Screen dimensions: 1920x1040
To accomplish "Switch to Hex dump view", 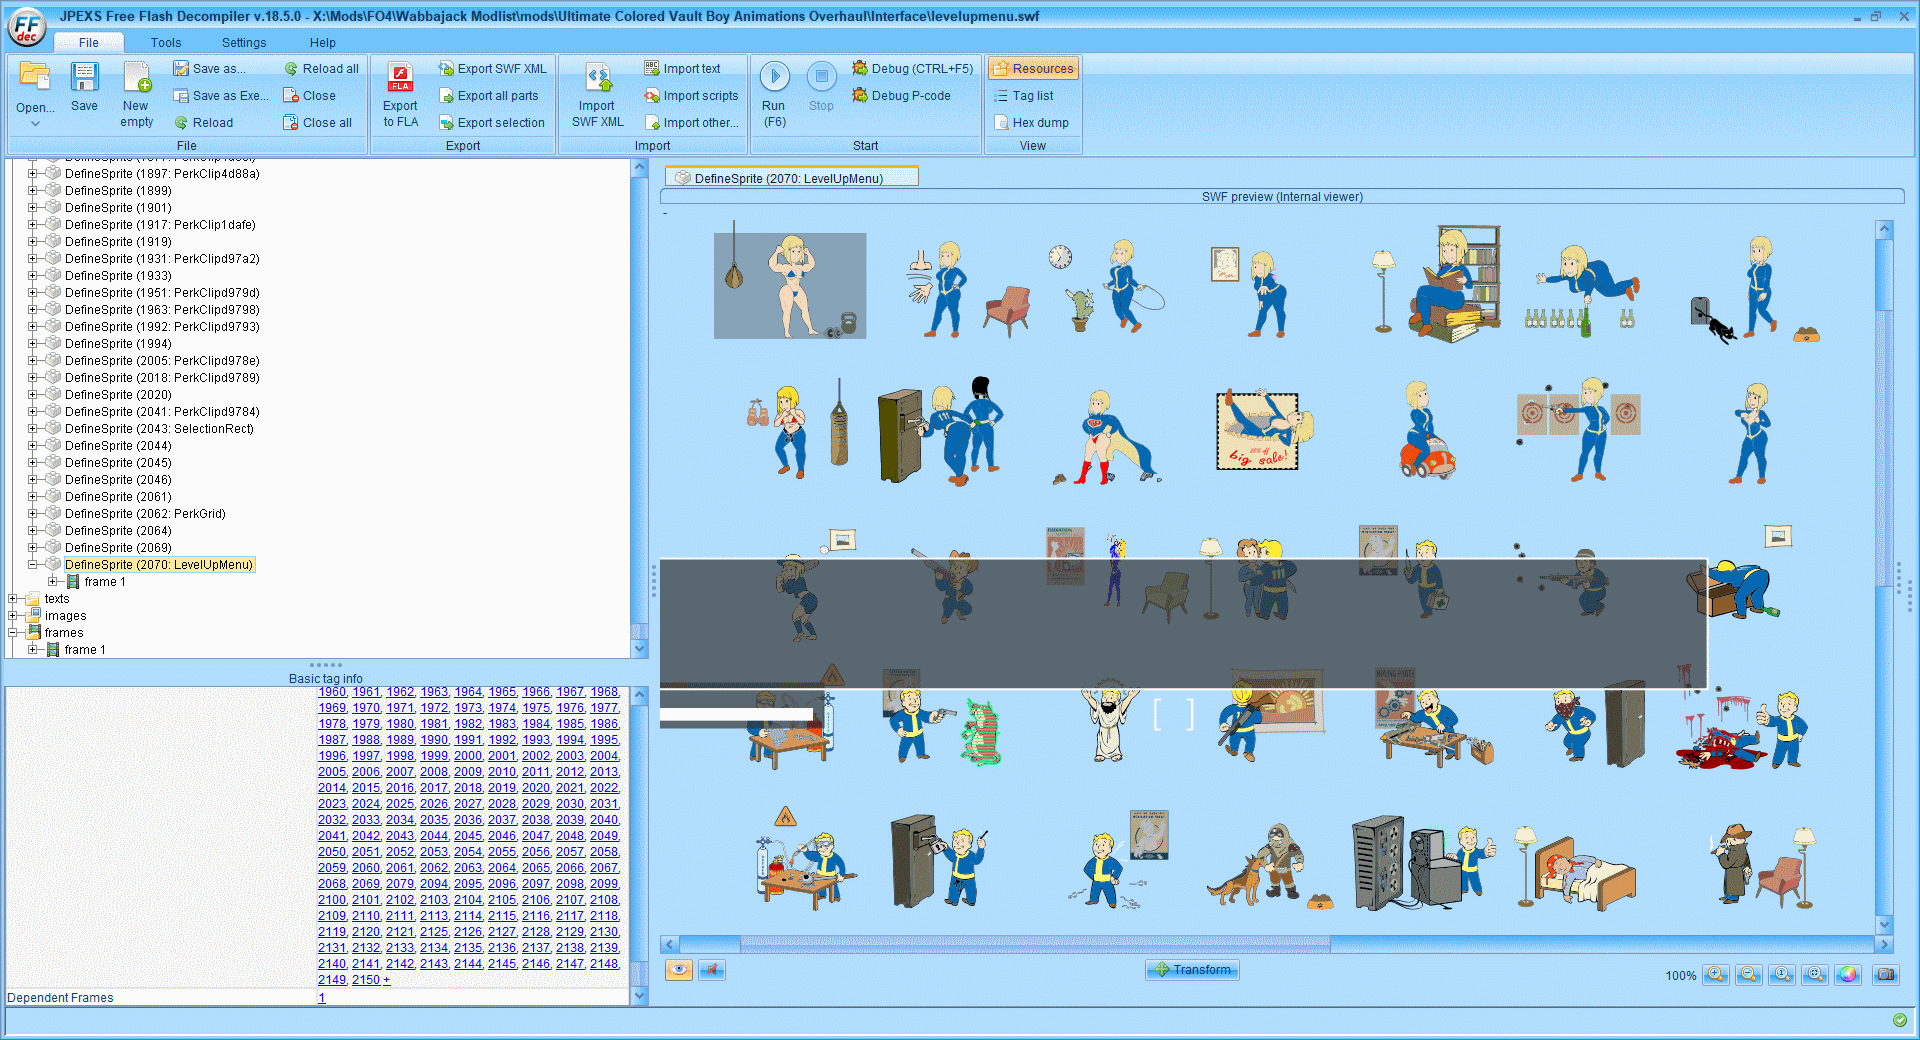I will point(1032,123).
